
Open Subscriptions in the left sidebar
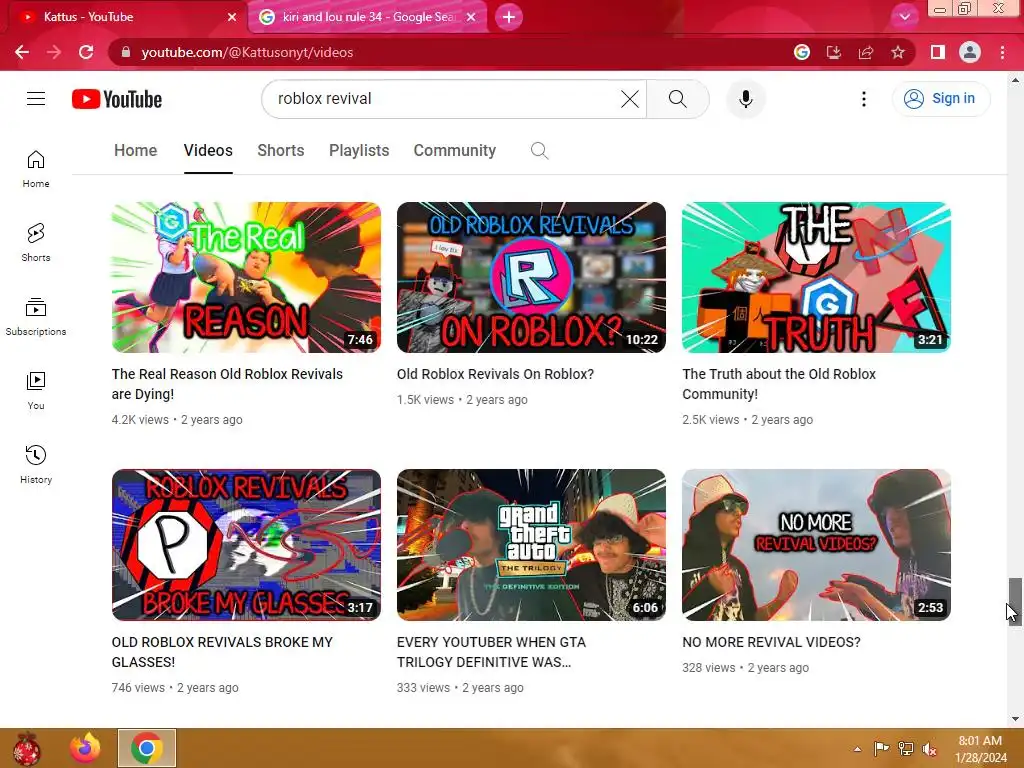[36, 317]
